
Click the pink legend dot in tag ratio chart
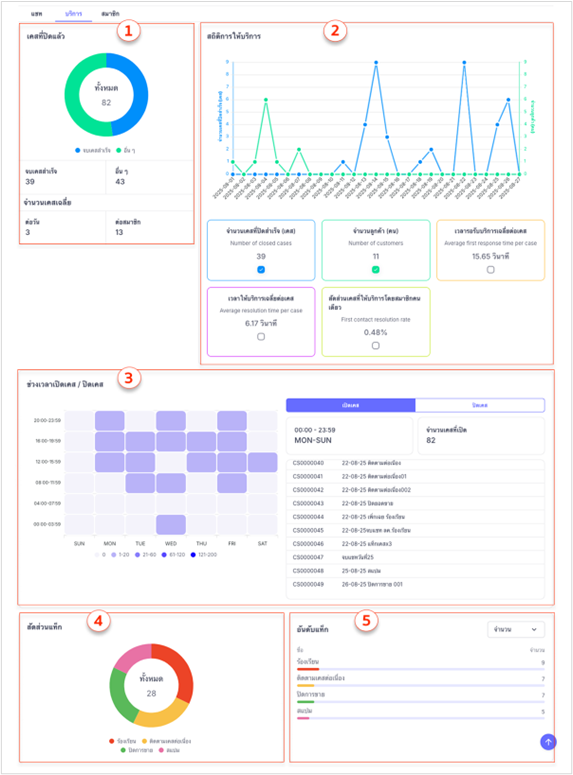tap(161, 750)
